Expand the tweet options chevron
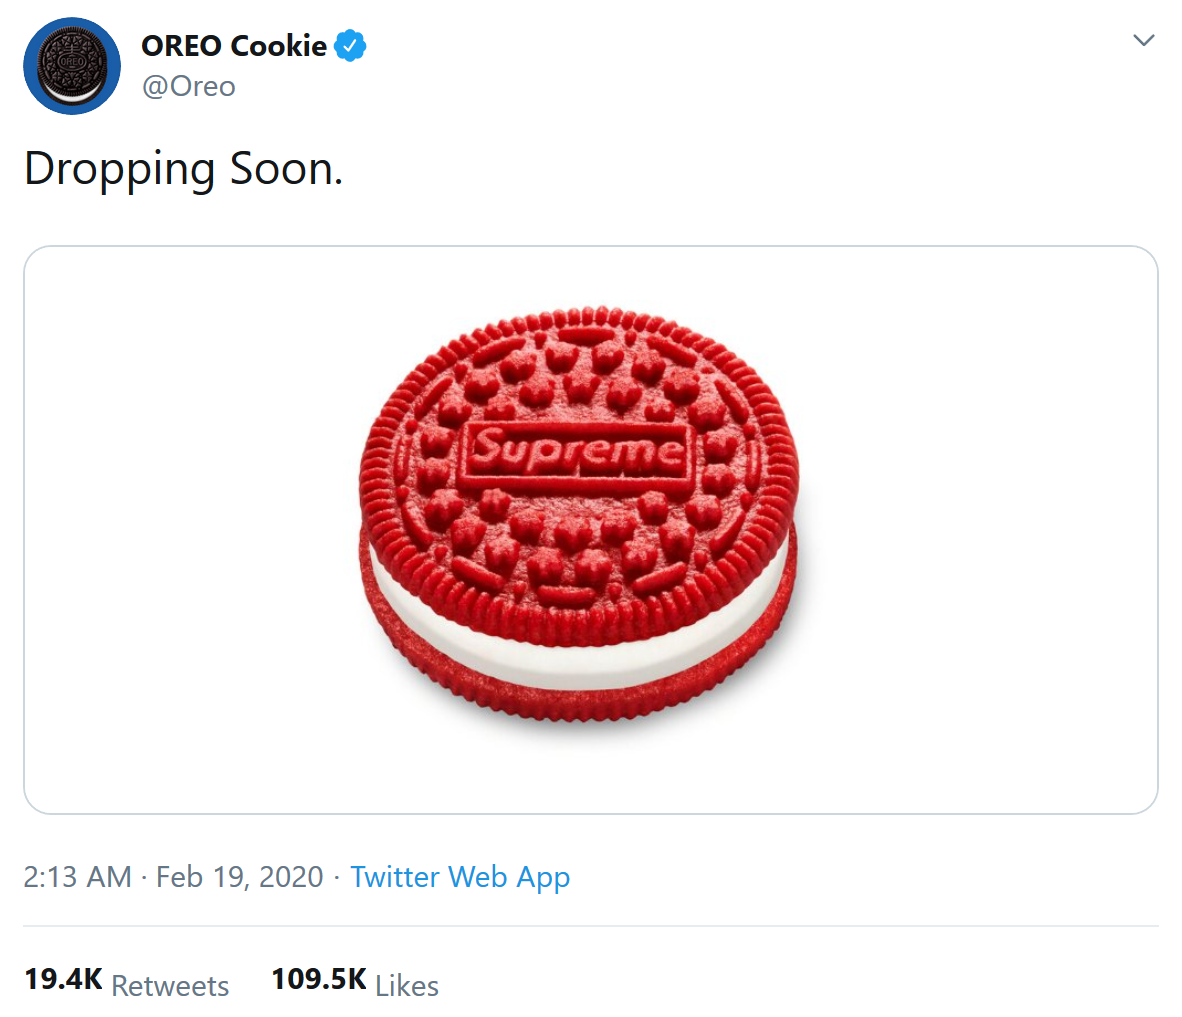1182x1017 pixels. [x=1144, y=41]
